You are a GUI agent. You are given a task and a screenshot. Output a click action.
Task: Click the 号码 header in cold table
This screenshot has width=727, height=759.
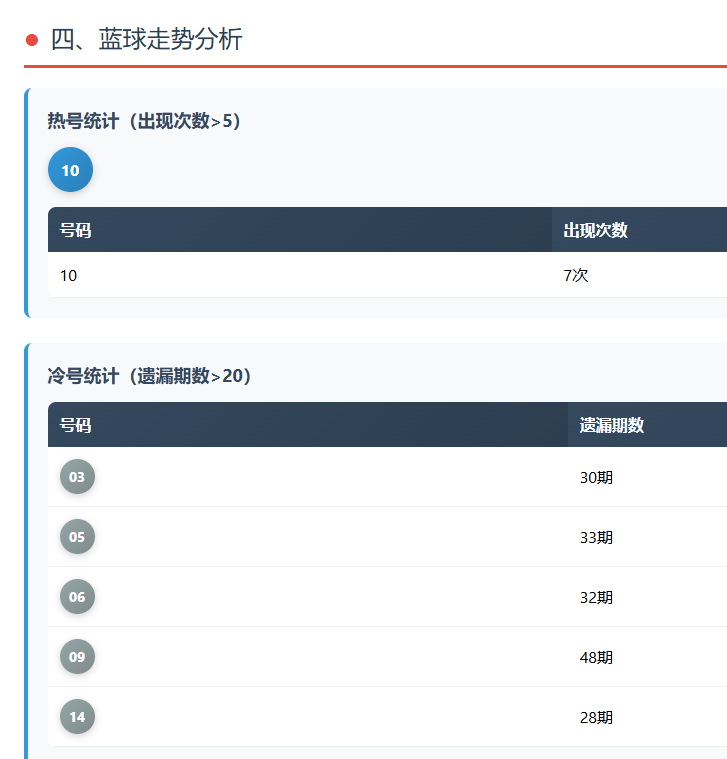click(75, 425)
